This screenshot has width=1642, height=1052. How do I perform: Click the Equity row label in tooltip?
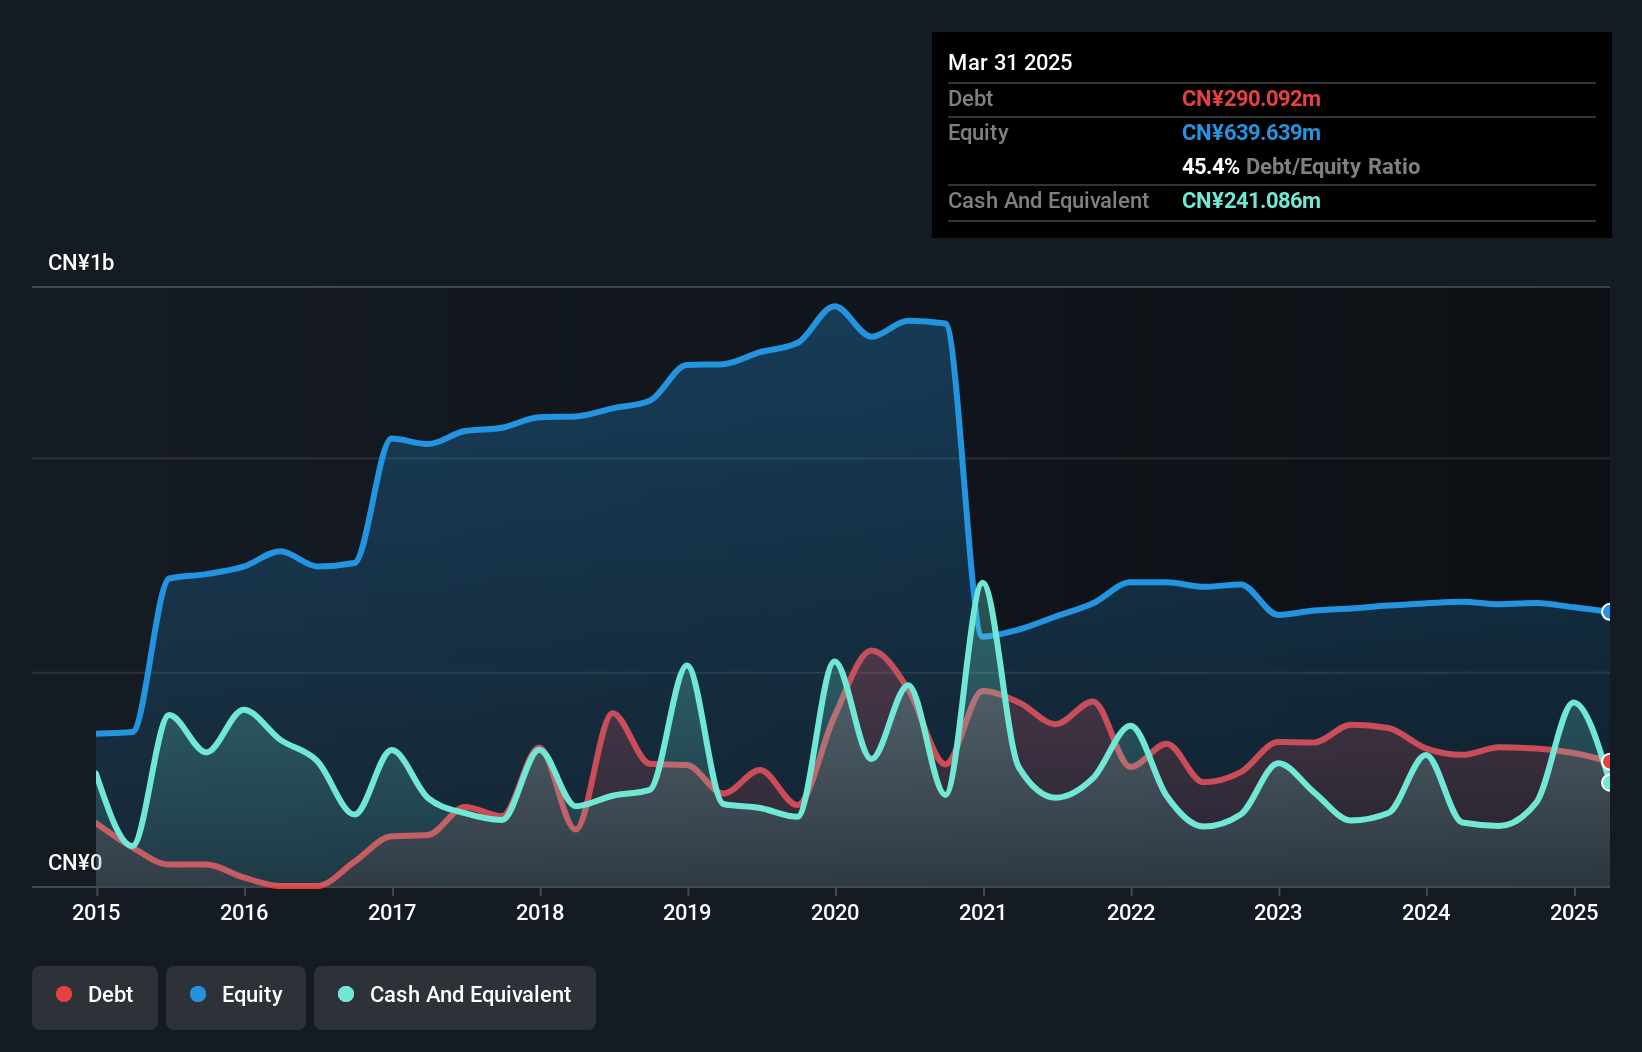click(x=978, y=133)
